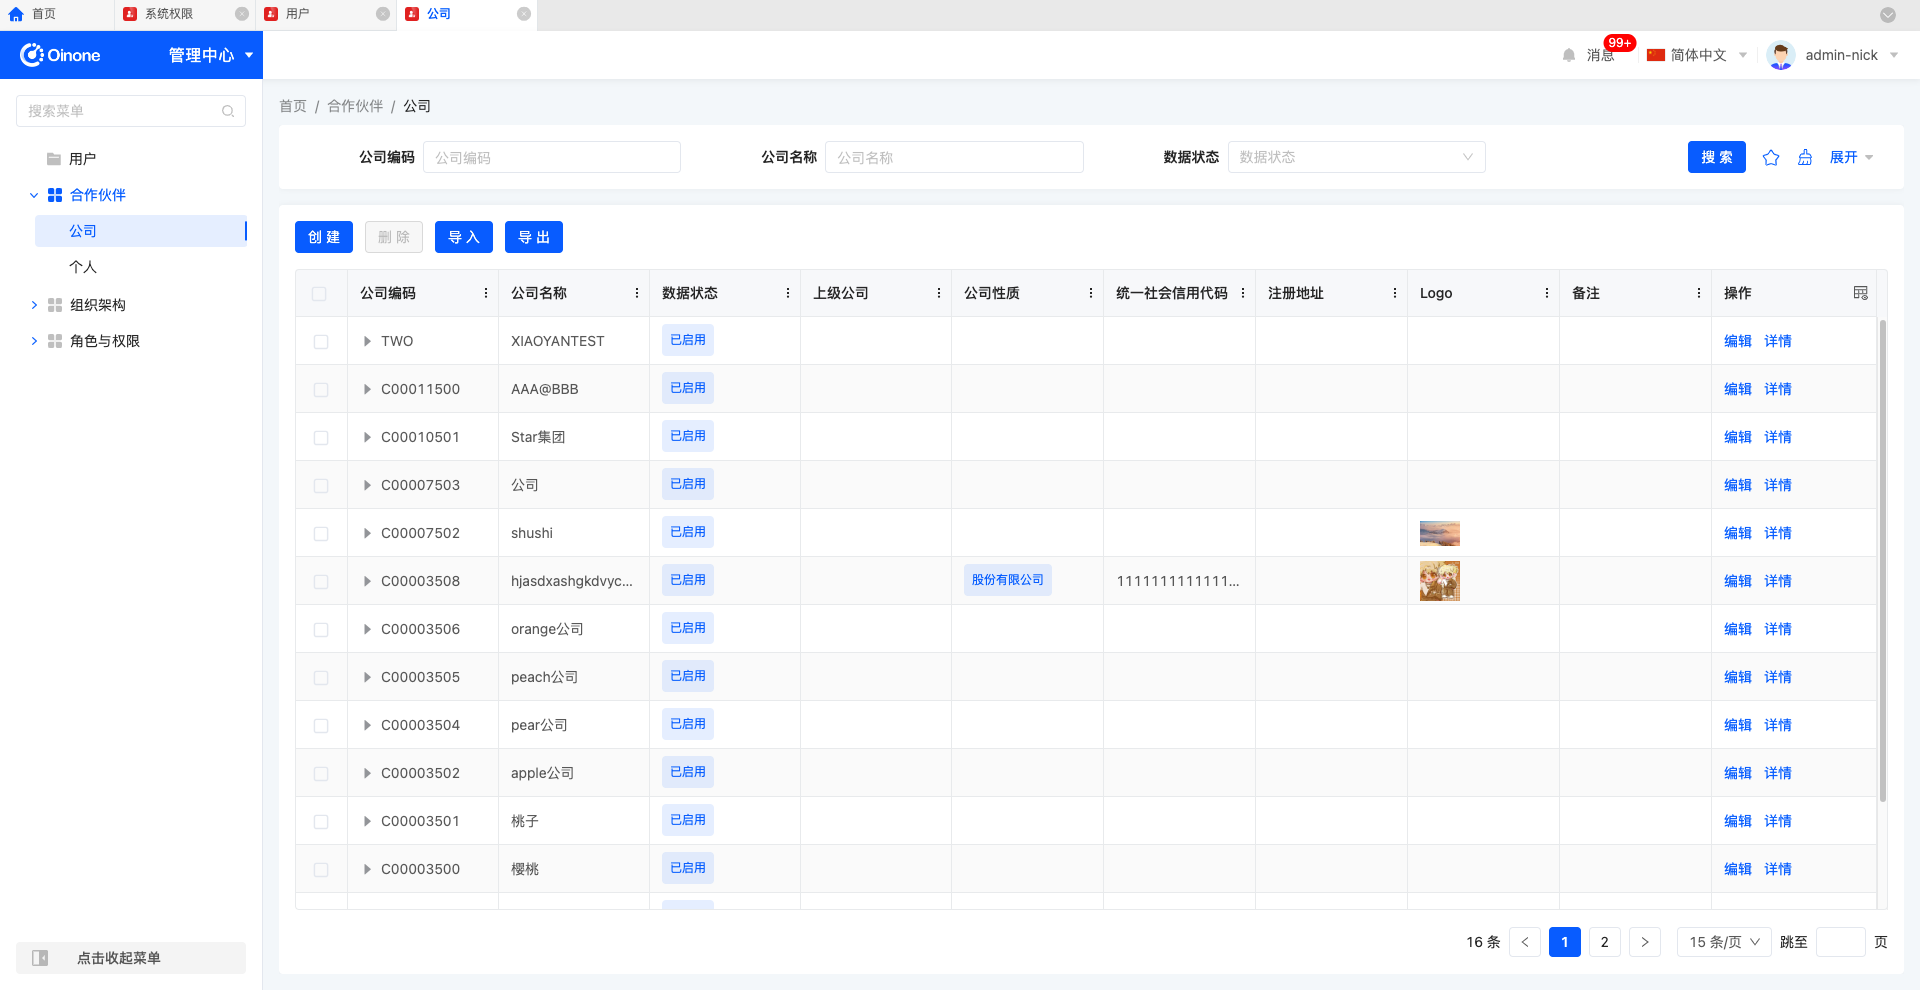Open 用户 in the sidebar menu
Image resolution: width=1920 pixels, height=990 pixels.
pos(82,159)
